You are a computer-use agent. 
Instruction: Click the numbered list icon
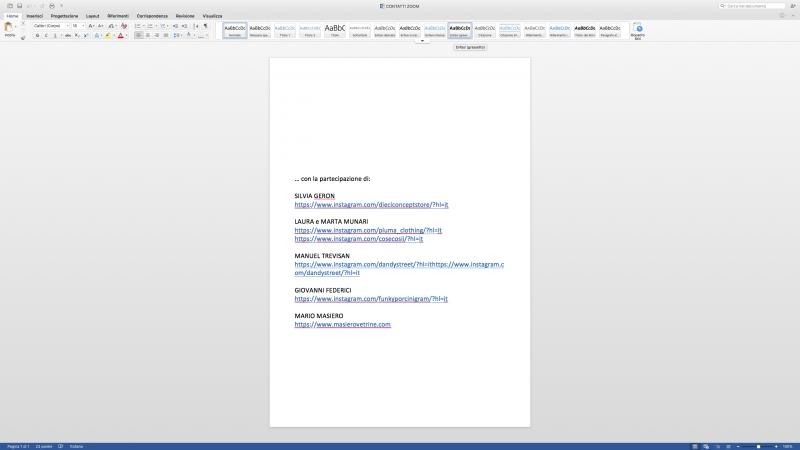click(151, 26)
